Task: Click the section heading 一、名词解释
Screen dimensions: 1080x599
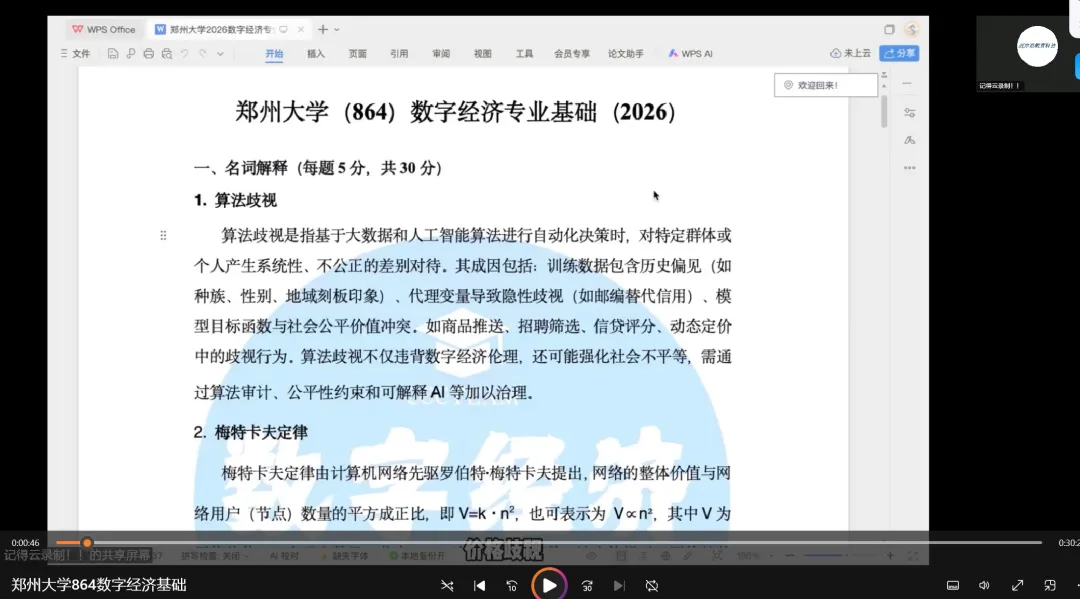Action: coord(318,168)
